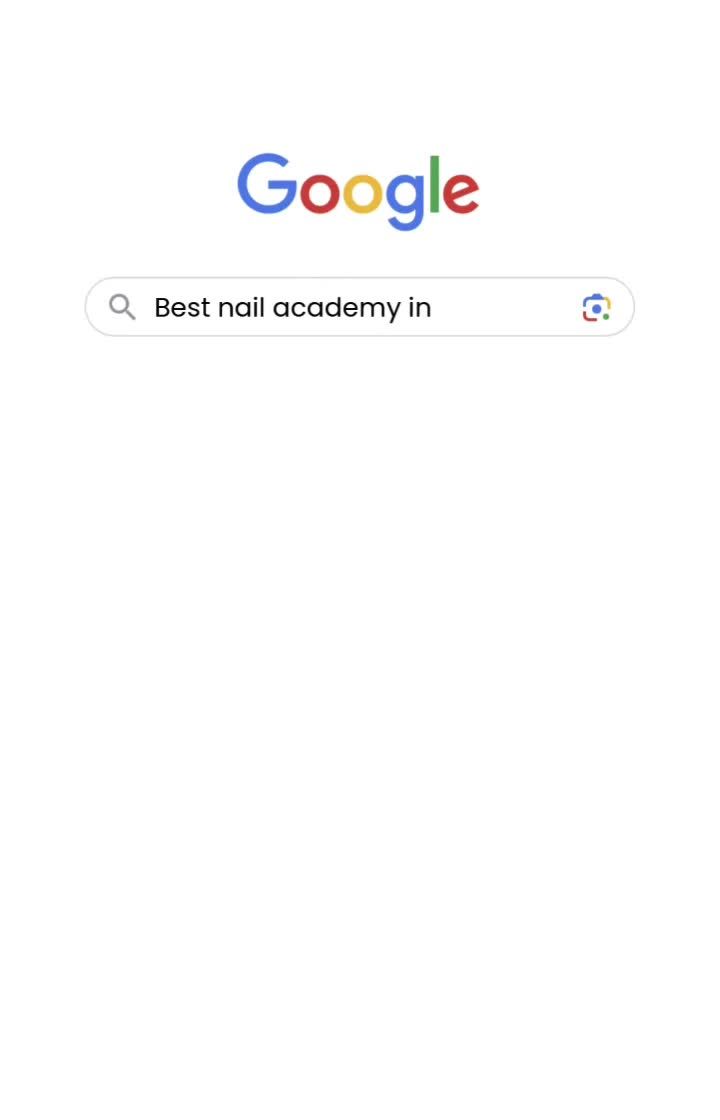The image size is (720, 1120).
Task: Click blank white area above Google logo
Action: pos(360,71)
